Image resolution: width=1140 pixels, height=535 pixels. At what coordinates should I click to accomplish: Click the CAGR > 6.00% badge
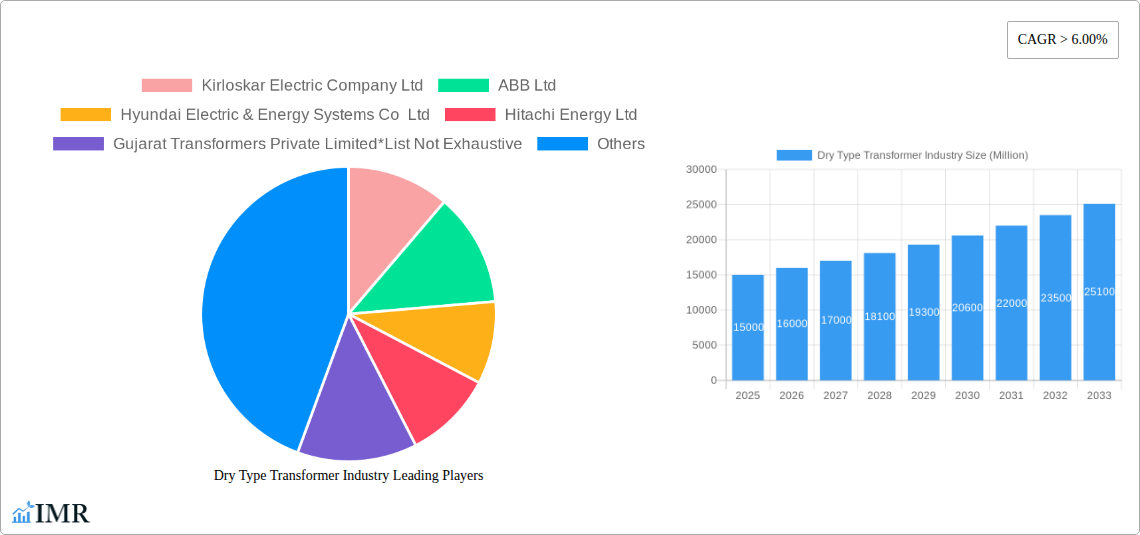1062,40
